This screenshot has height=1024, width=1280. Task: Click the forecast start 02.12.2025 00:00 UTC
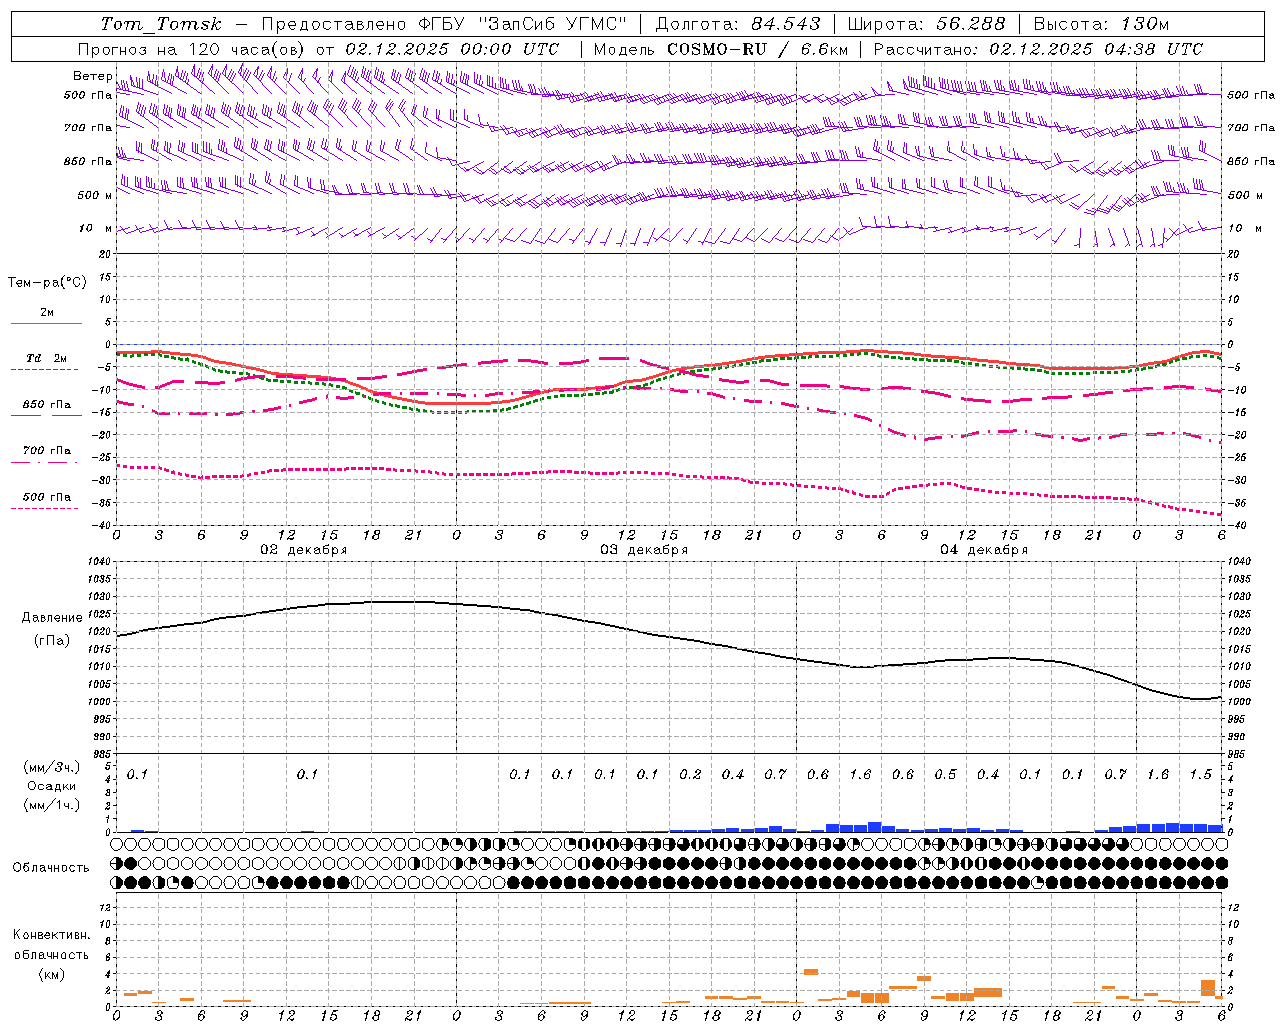click(x=452, y=49)
